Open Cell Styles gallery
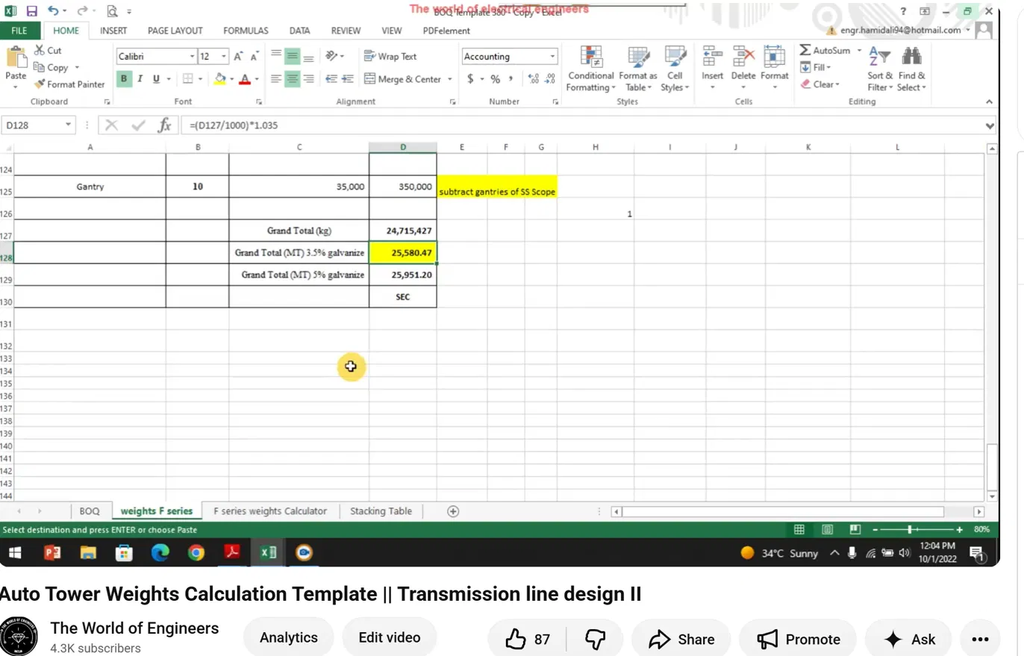The image size is (1024, 656). pos(675,69)
